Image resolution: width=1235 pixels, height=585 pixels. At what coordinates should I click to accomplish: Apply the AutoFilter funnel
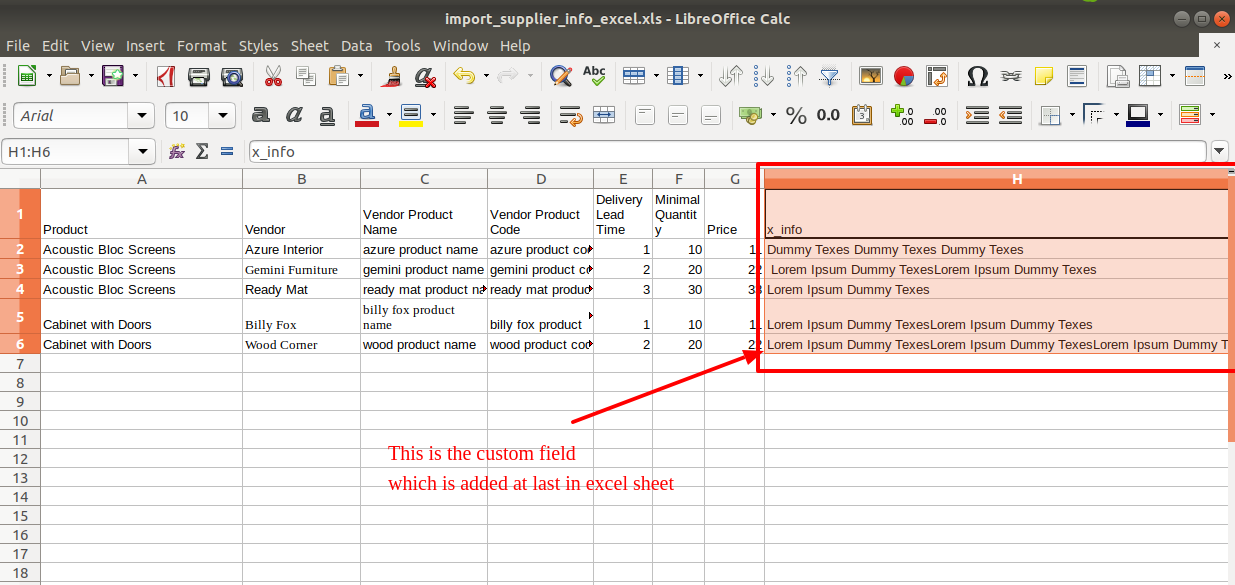click(x=830, y=76)
